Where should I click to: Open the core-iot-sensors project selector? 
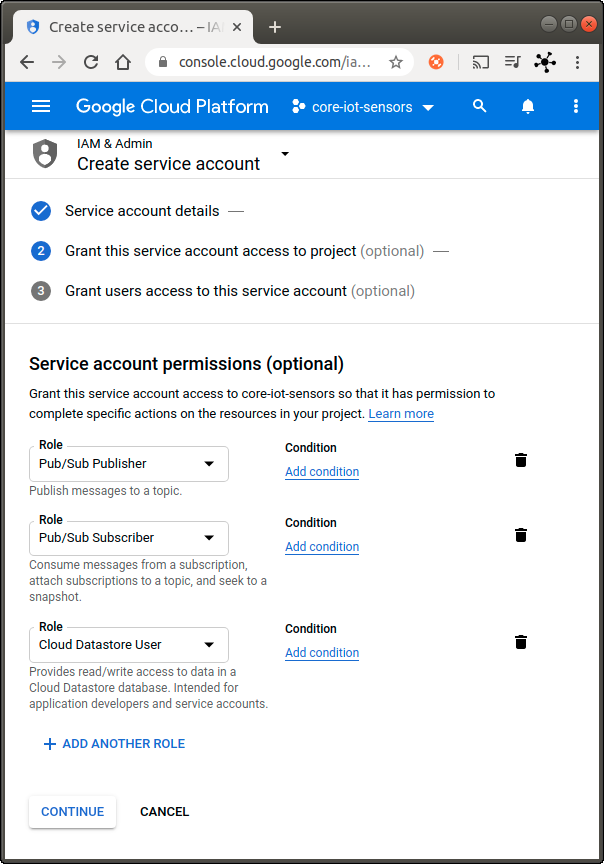pyautogui.click(x=362, y=107)
